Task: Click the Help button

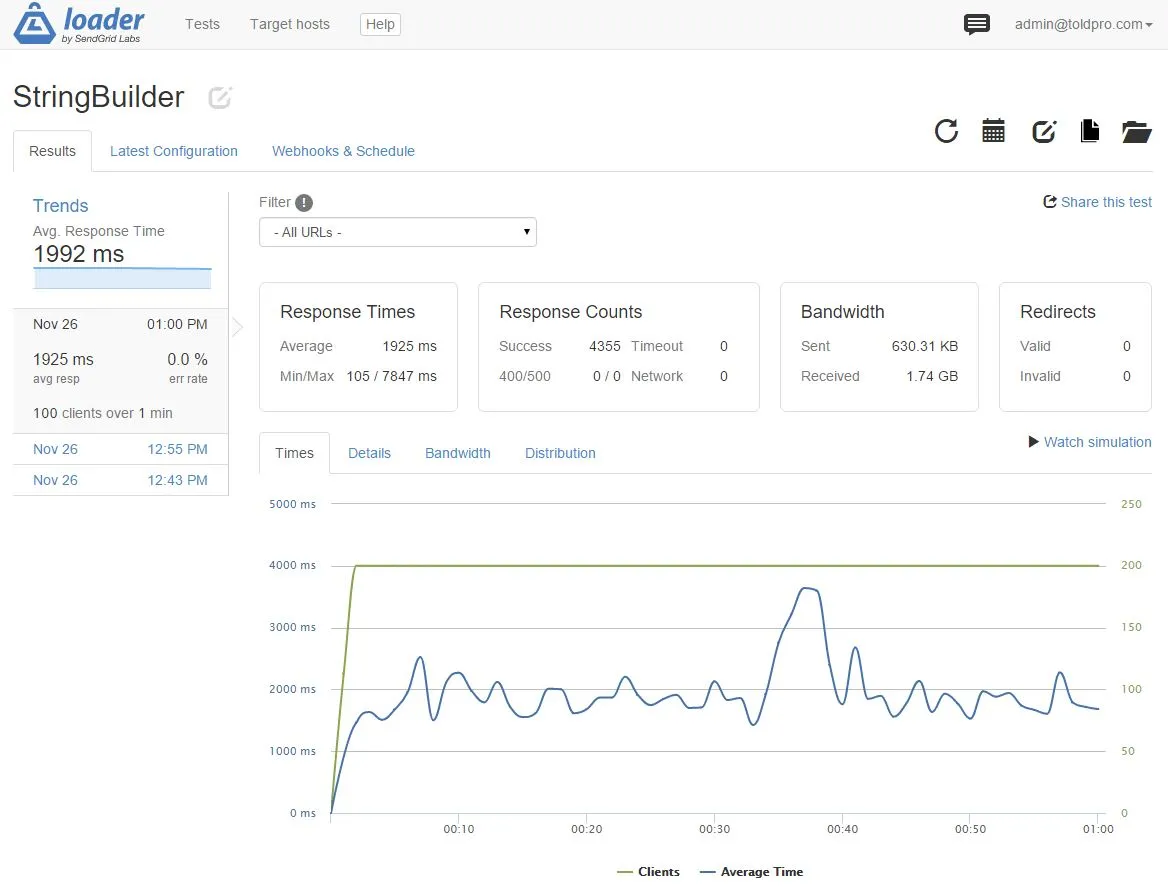Action: (380, 25)
